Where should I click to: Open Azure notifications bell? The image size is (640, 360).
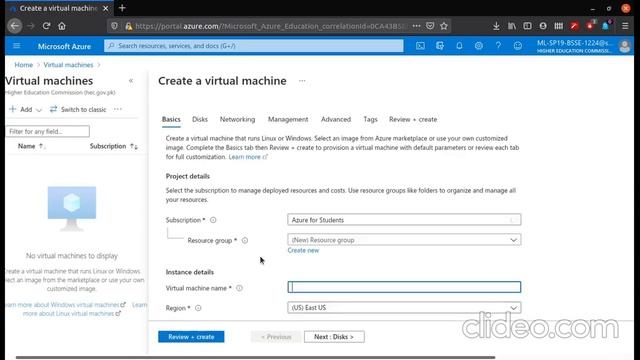coord(459,46)
